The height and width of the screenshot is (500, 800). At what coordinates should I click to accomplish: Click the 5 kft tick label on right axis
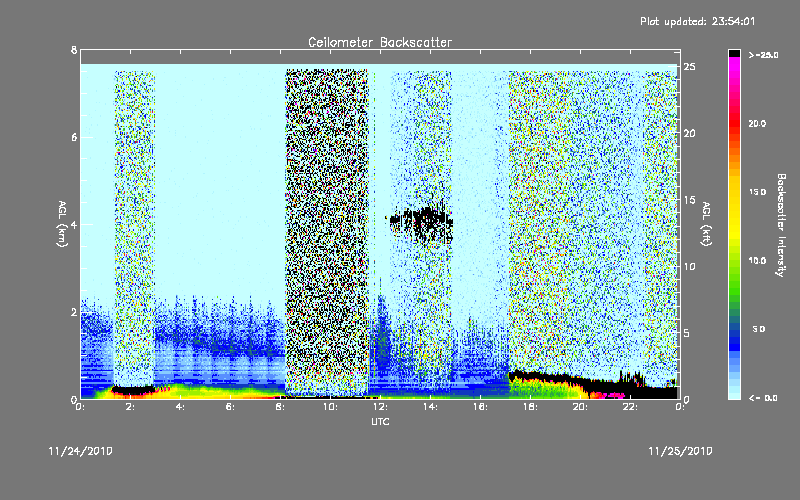click(x=687, y=333)
